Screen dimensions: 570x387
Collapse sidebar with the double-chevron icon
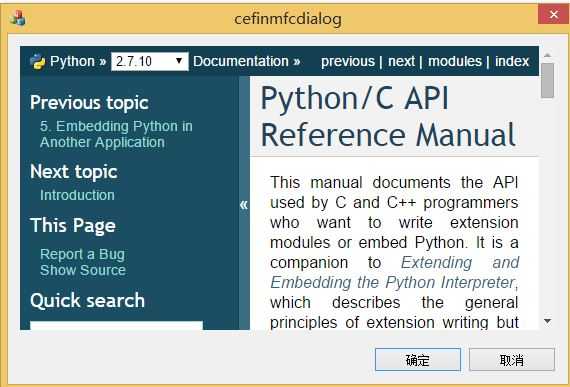pos(244,205)
